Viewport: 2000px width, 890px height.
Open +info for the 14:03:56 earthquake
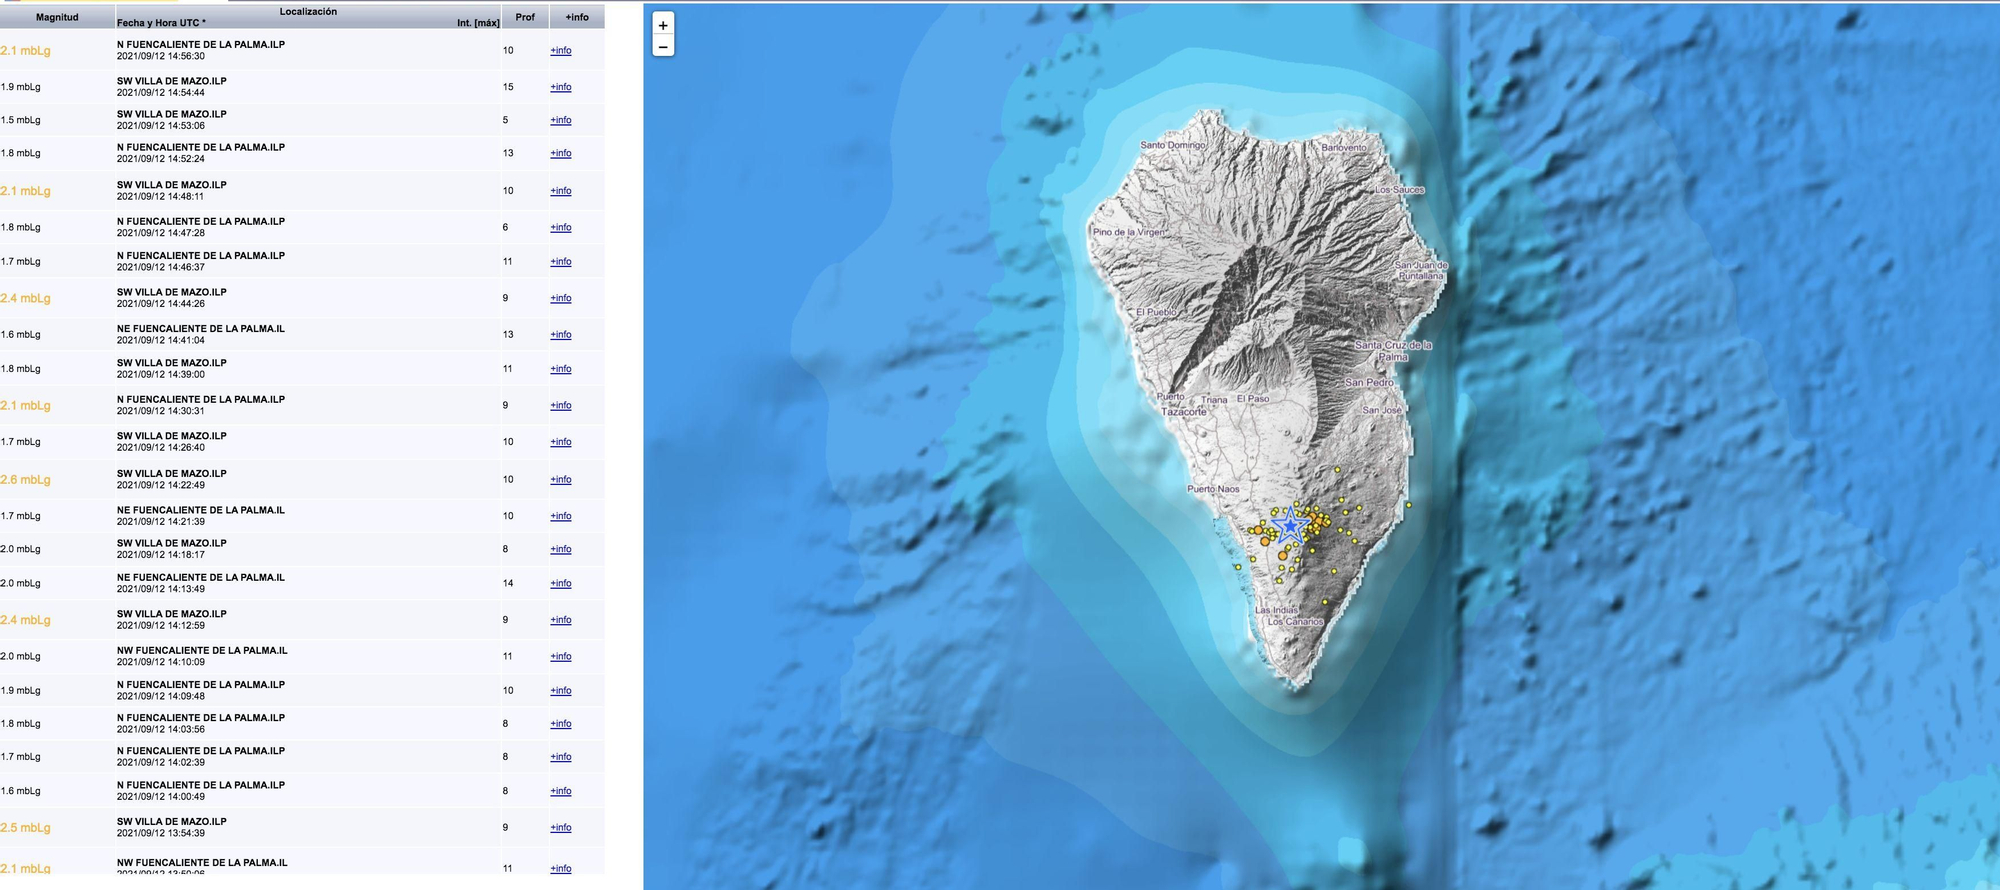click(x=561, y=723)
